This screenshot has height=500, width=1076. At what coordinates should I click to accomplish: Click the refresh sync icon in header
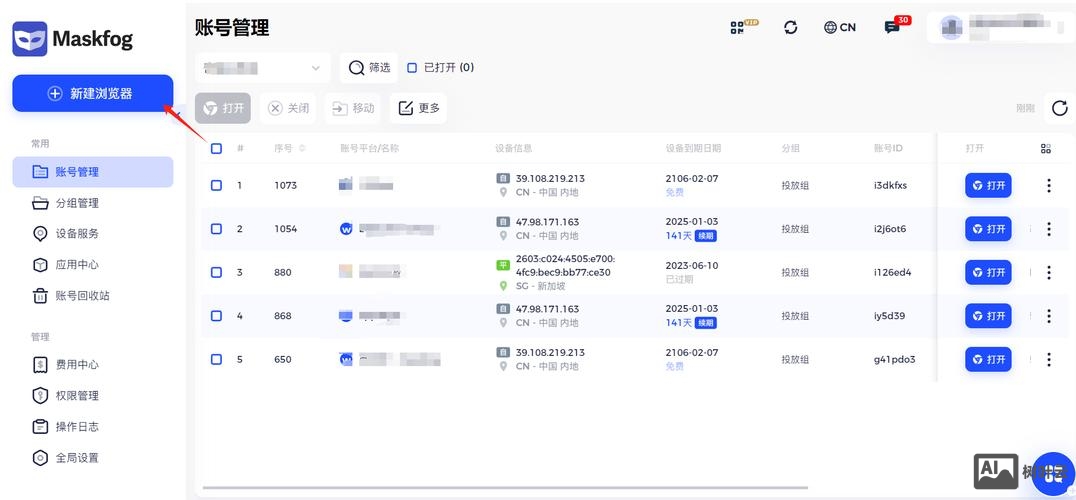coord(791,27)
